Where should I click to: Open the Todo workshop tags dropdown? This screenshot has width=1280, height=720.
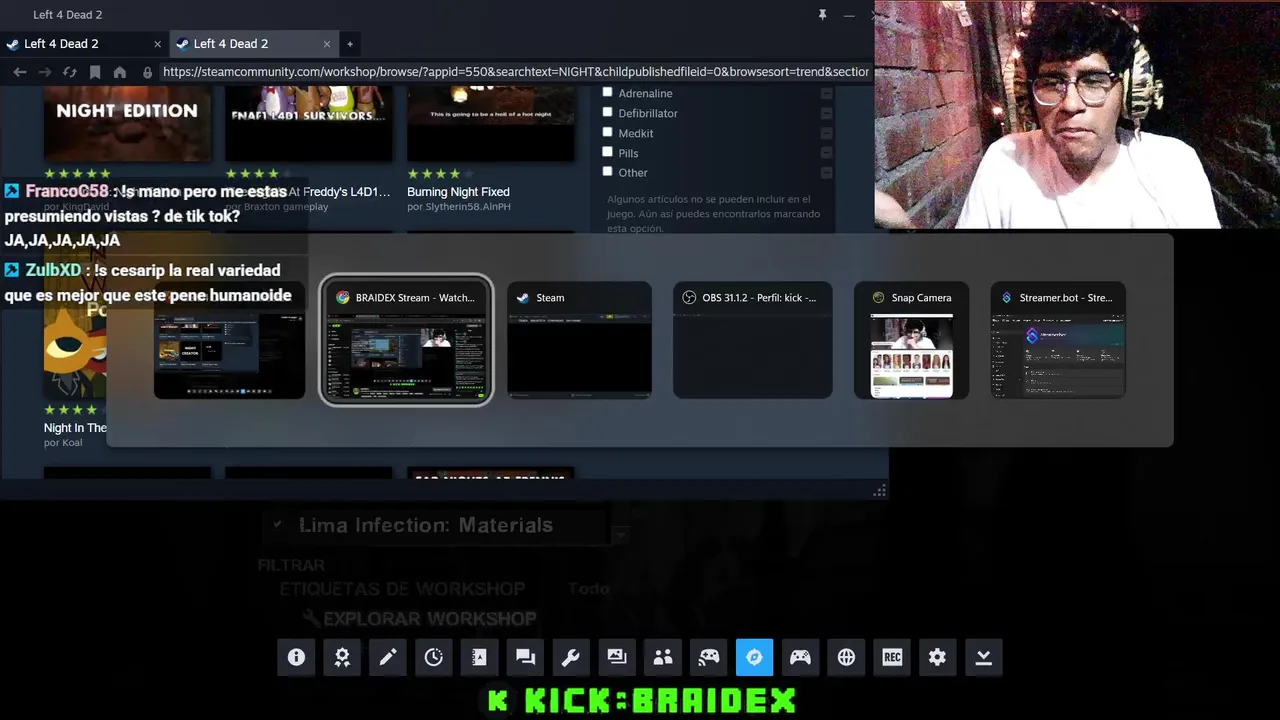coord(589,589)
